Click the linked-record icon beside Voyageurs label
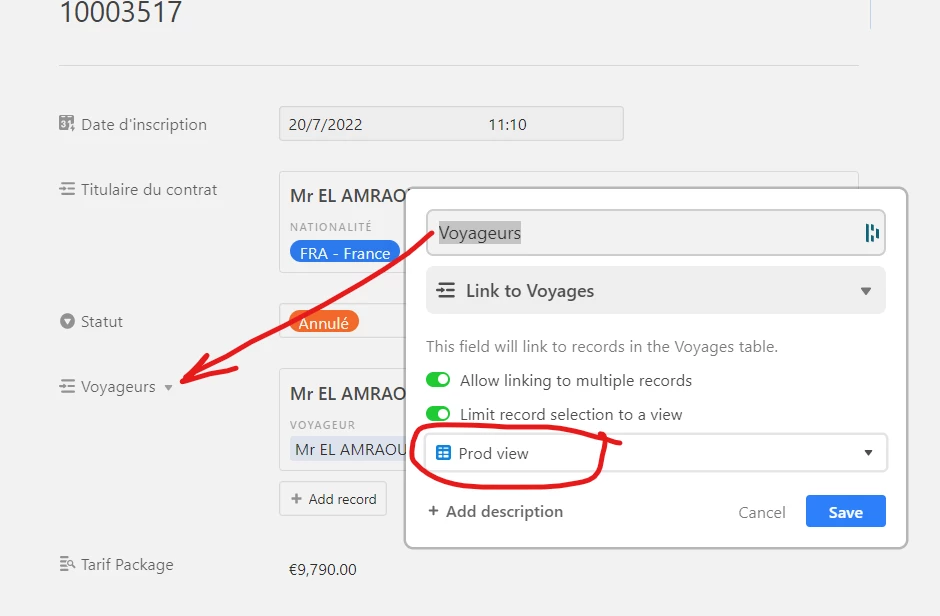The height and width of the screenshot is (616, 940). (67, 386)
